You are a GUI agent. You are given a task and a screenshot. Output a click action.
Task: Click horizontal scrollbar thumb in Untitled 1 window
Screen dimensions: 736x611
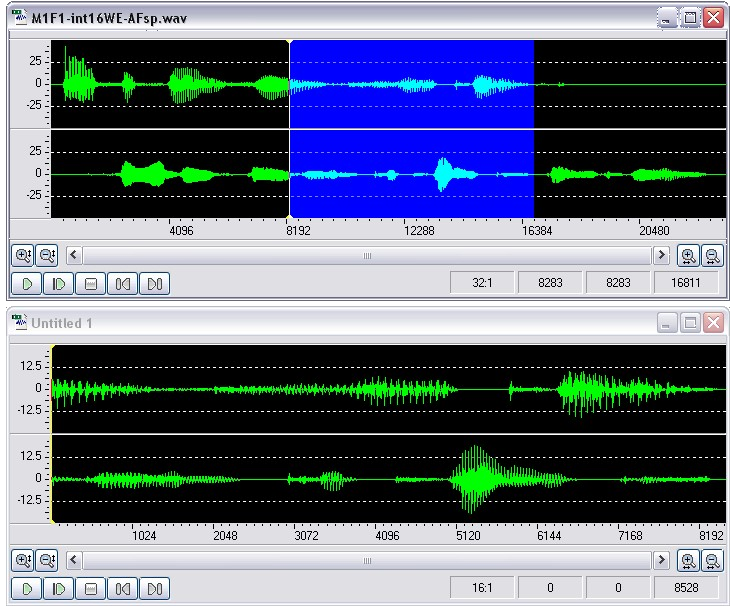tap(367, 560)
